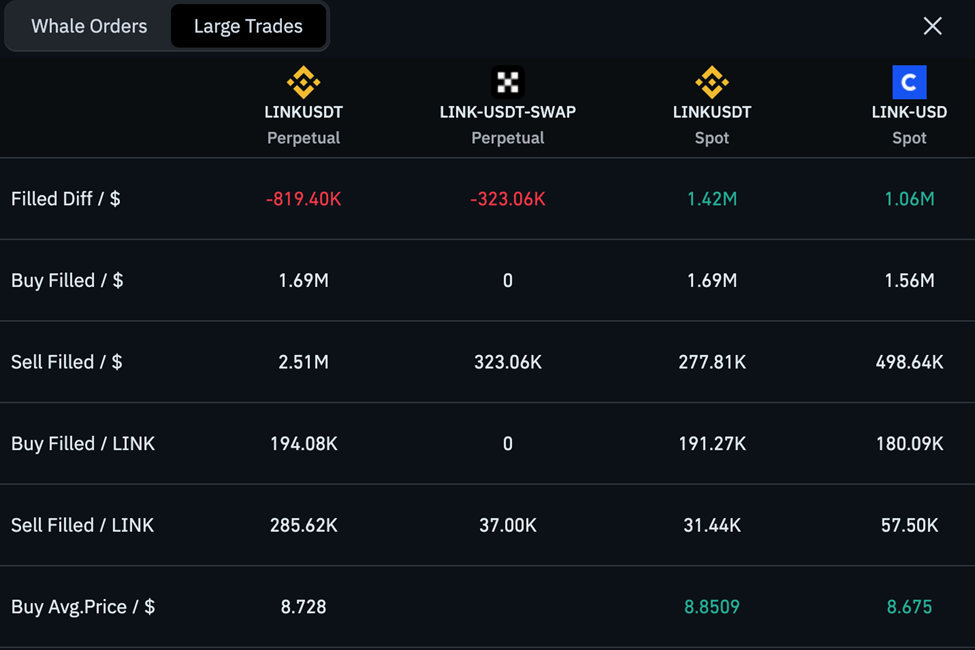Click the Buy Filled / $ row label
975x650 pixels.
click(67, 281)
